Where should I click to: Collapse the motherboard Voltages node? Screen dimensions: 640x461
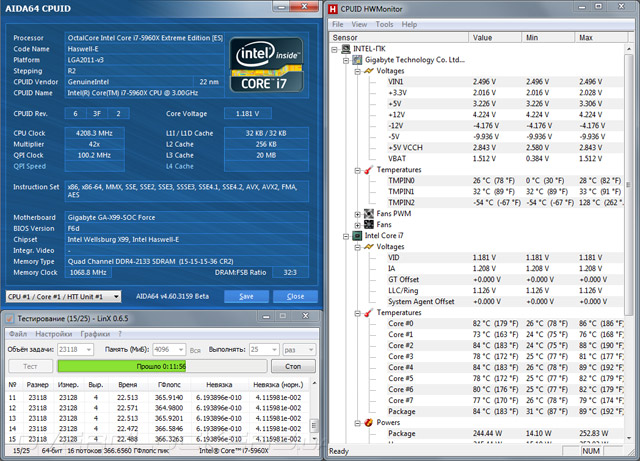358,71
